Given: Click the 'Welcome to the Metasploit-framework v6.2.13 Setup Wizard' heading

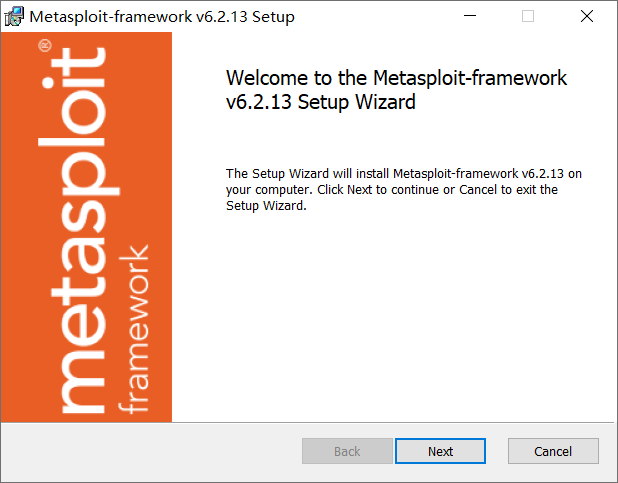Looking at the screenshot, I should [x=396, y=90].
